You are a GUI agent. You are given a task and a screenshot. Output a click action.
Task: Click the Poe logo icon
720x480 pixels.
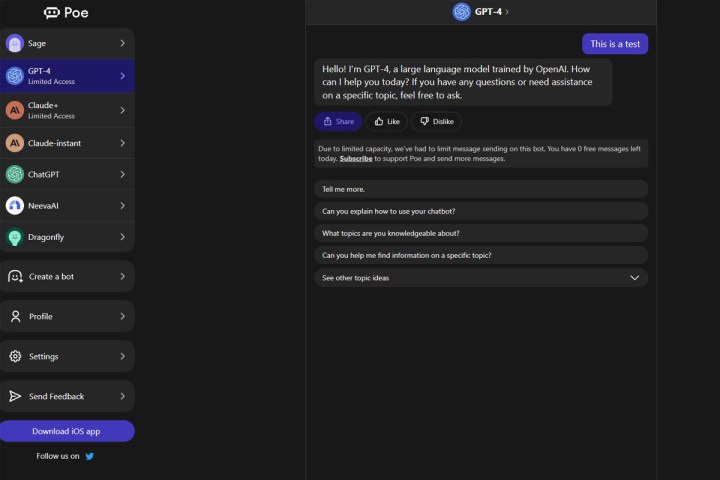tap(51, 12)
